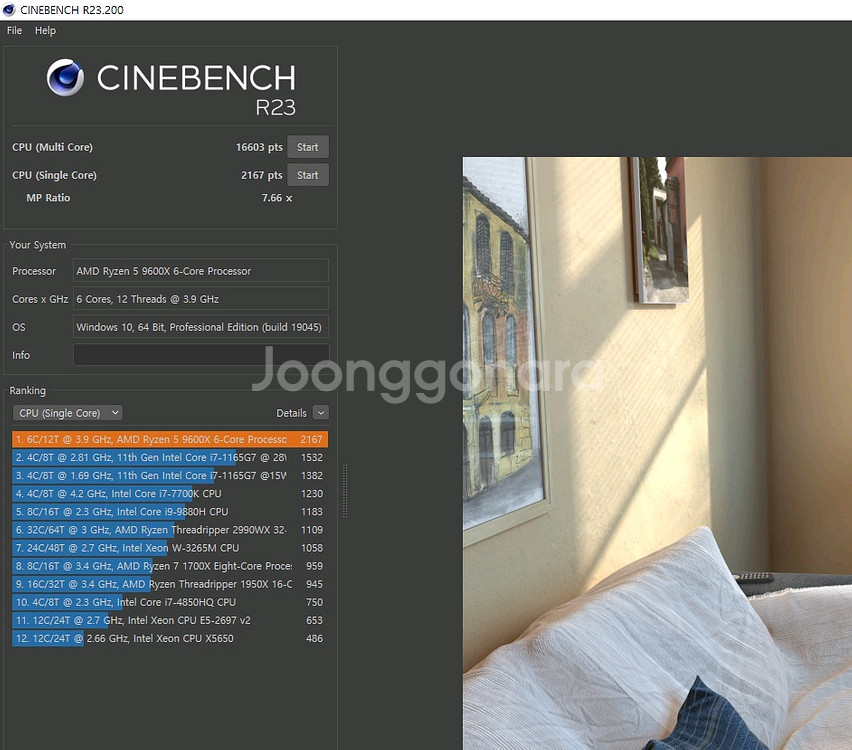Click the CPU (Multi Core) label
Screen dimensions: 852x750
(52, 147)
